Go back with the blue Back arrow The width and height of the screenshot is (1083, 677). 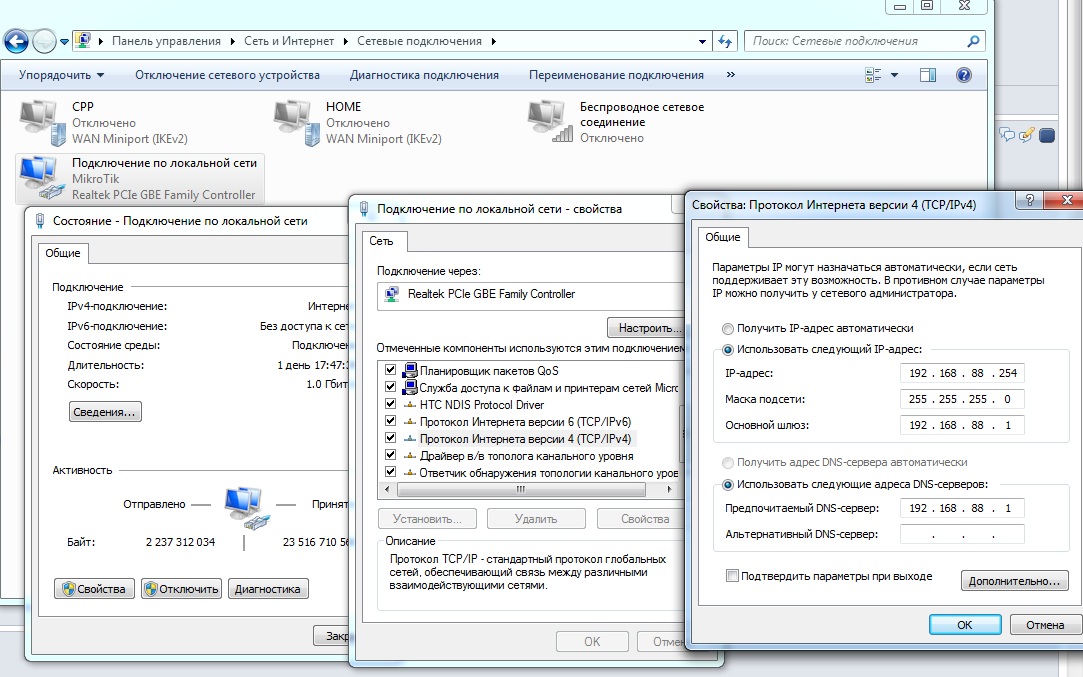[x=16, y=41]
